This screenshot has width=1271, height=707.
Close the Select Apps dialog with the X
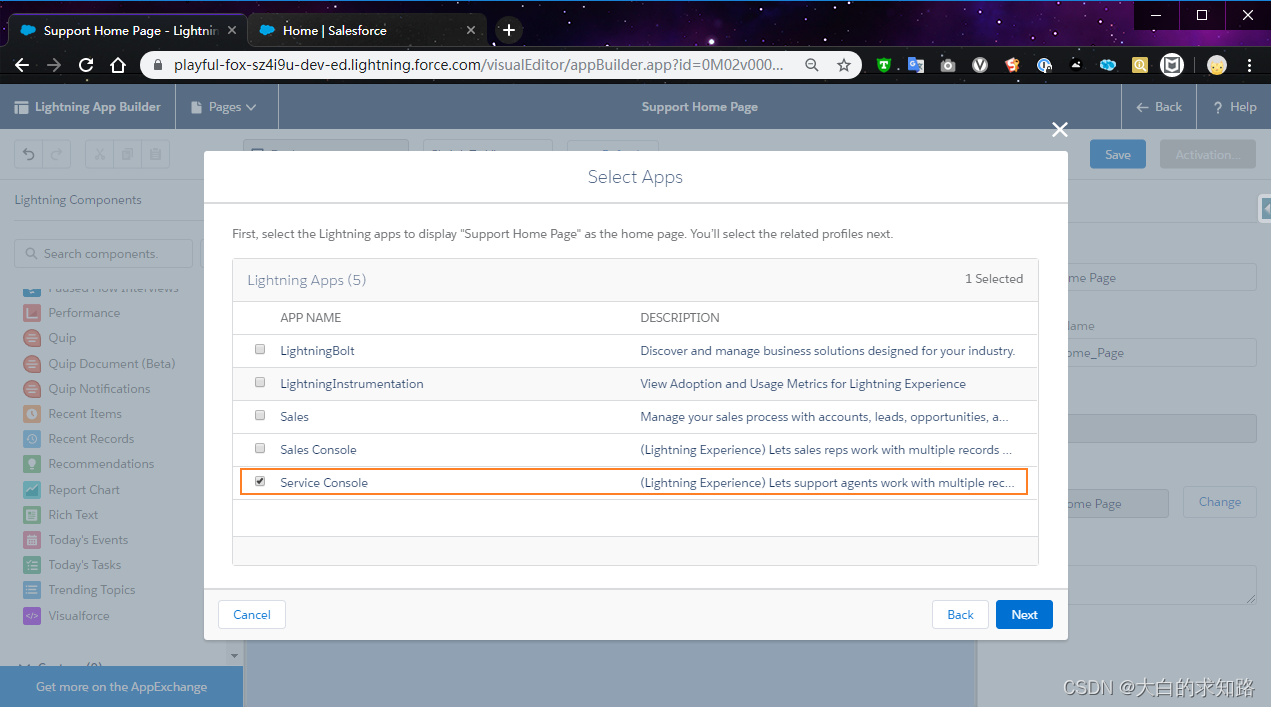(1060, 129)
